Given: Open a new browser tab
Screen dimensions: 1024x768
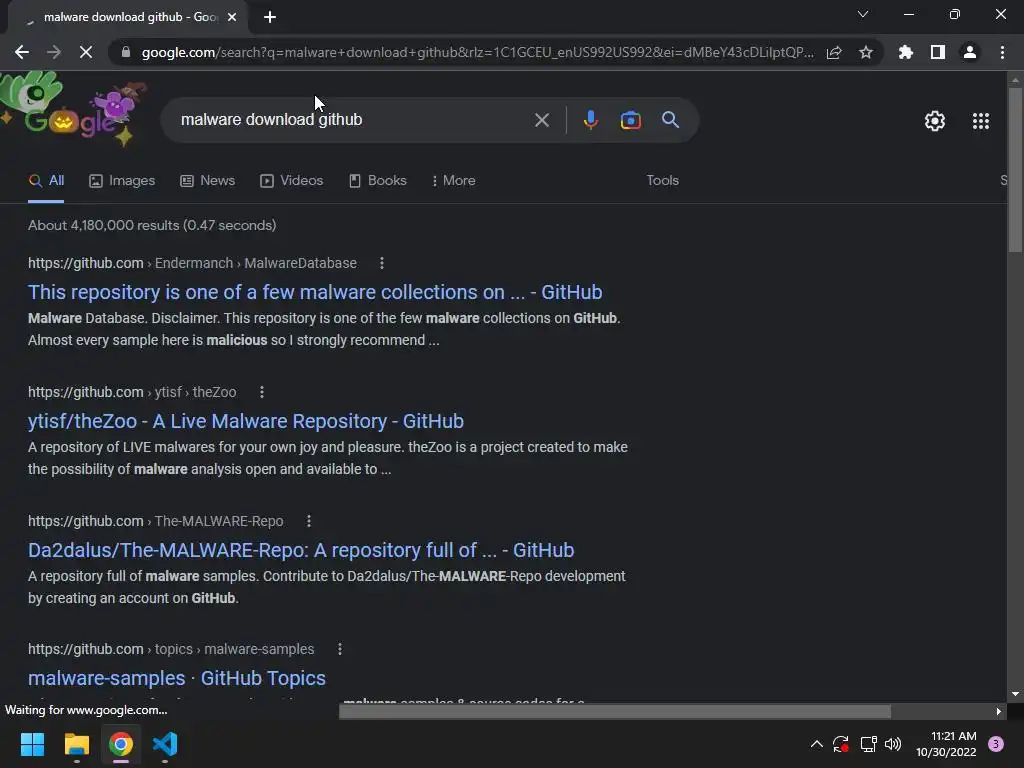Looking at the screenshot, I should [270, 17].
